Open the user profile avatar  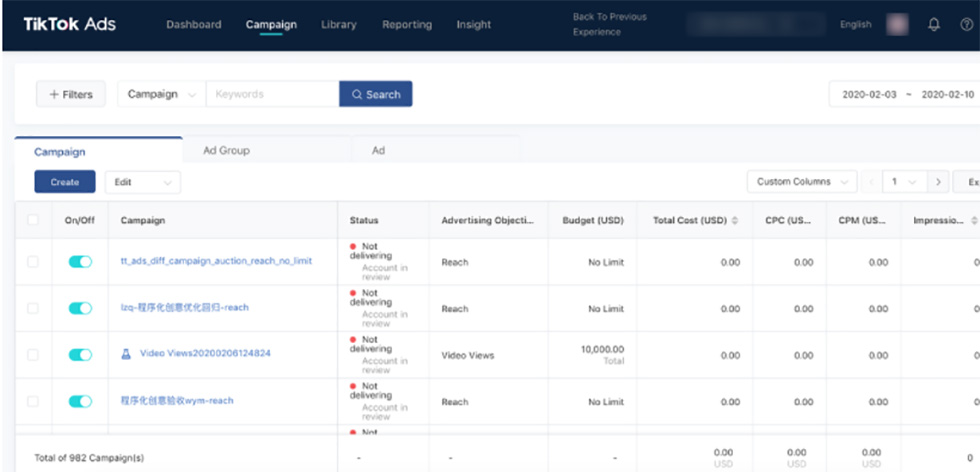pyautogui.click(x=897, y=25)
